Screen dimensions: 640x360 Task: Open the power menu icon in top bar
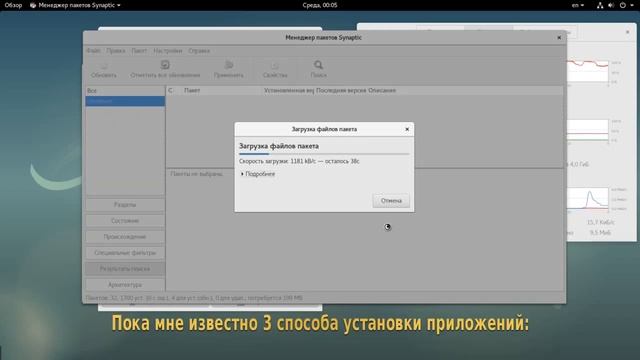click(x=623, y=5)
